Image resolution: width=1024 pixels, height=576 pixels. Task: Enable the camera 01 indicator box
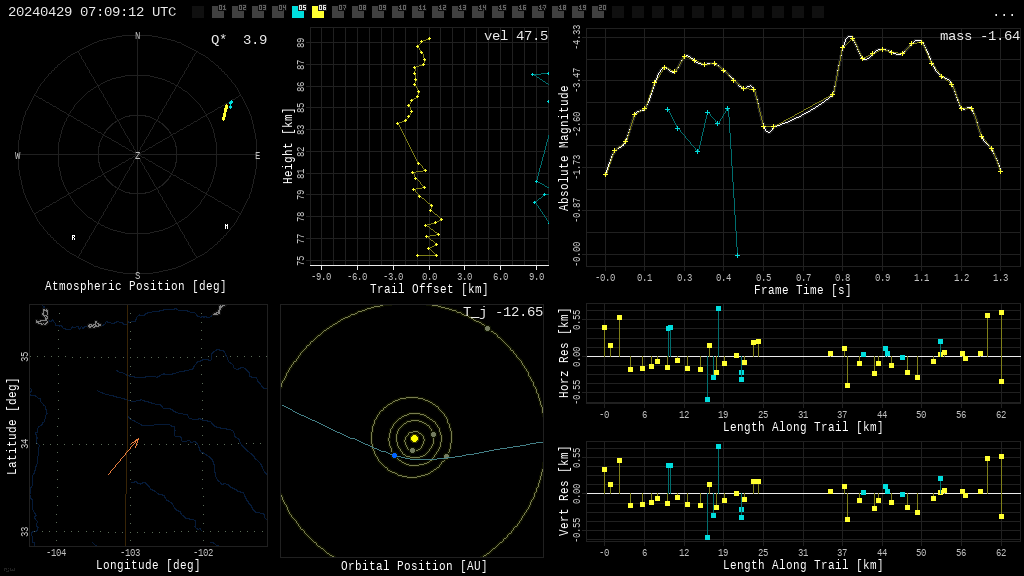pyautogui.click(x=218, y=12)
